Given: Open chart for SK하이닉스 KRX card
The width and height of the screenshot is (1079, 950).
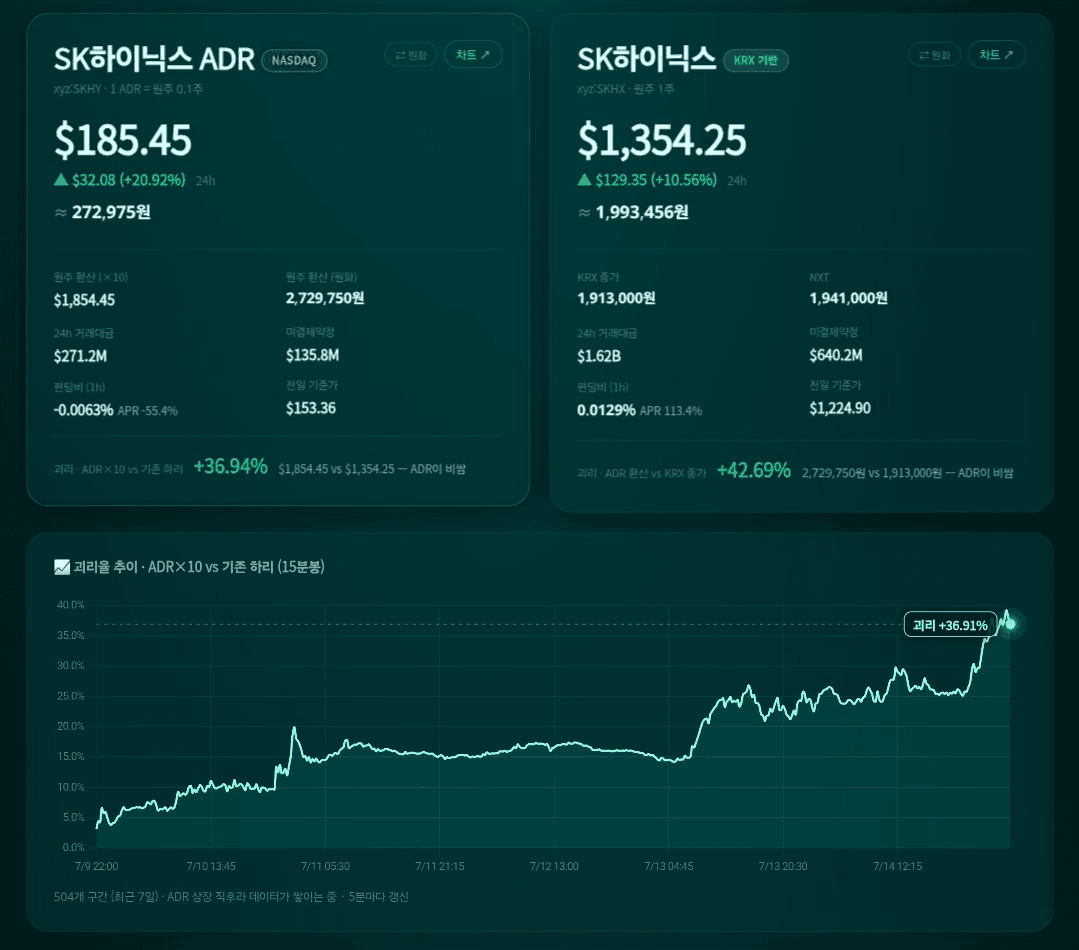Looking at the screenshot, I should 996,55.
